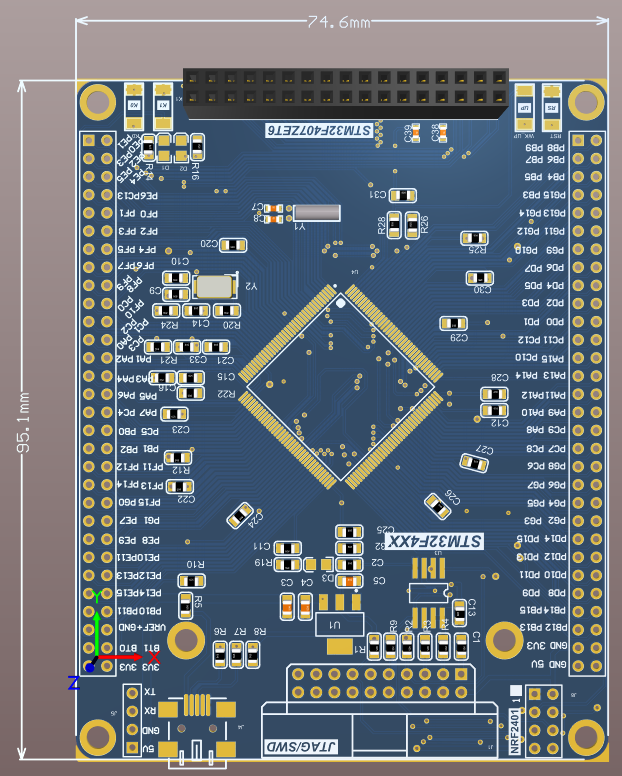Image resolution: width=622 pixels, height=776 pixels.
Task: Select the D3 diode component
Action: click(318, 565)
